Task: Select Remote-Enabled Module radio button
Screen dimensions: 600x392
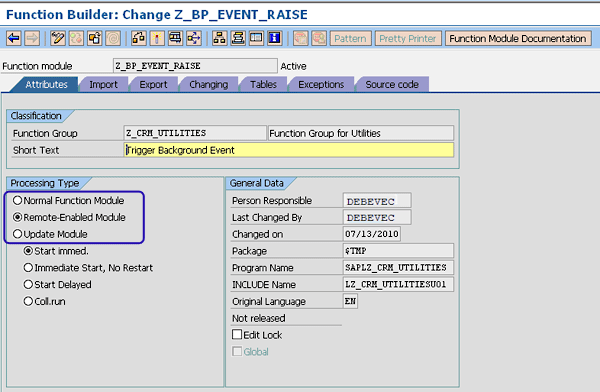Action: coord(17,217)
